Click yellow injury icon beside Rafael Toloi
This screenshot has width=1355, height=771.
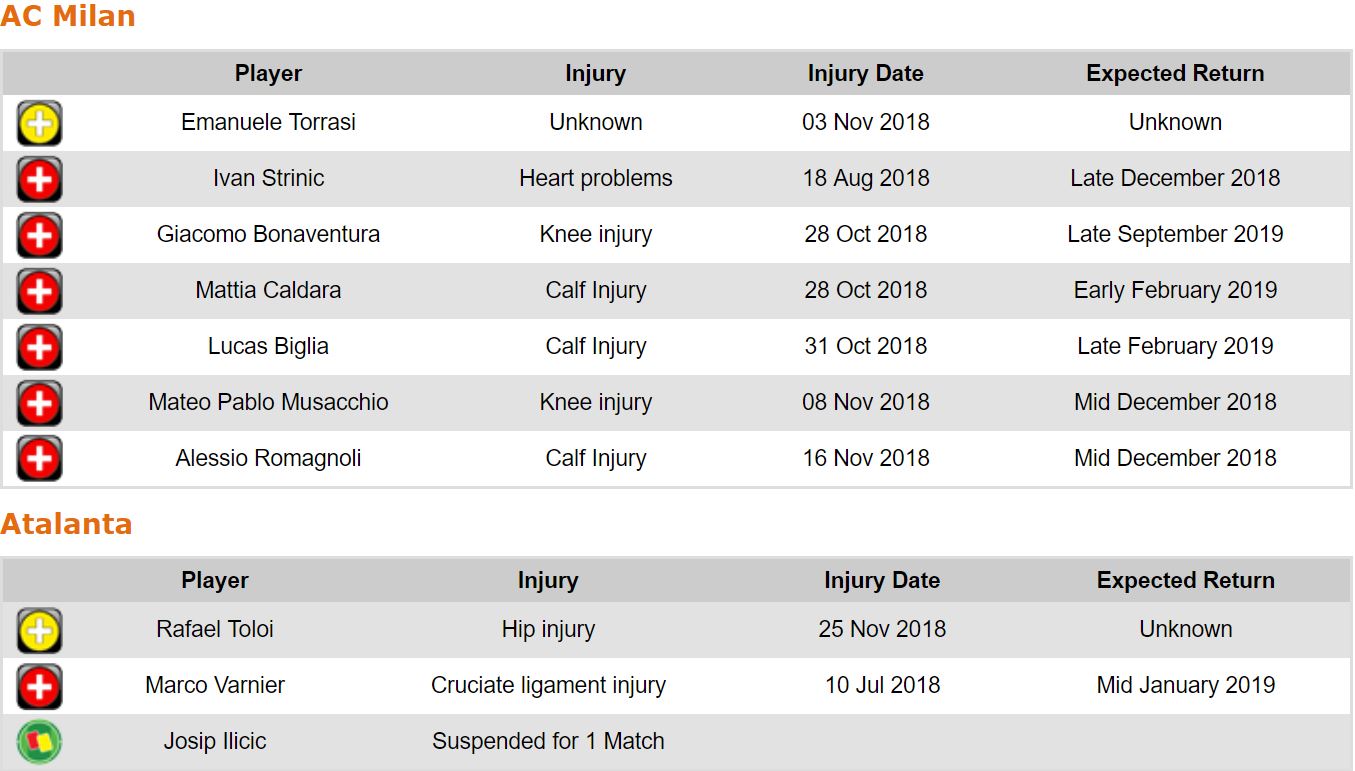click(39, 631)
